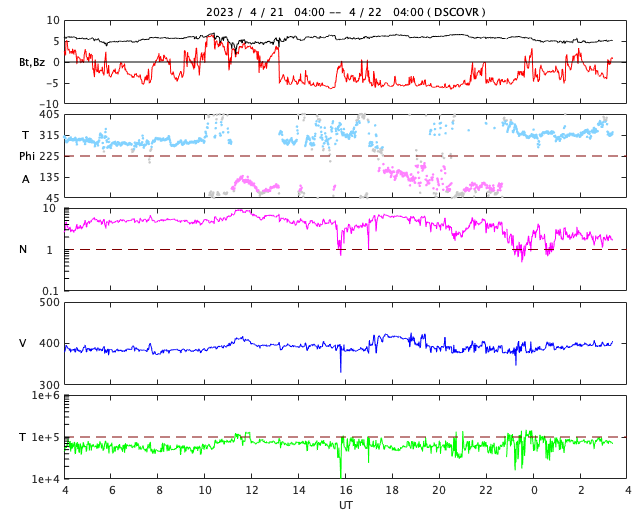Click the '400' velocity tick label

[x=49, y=343]
